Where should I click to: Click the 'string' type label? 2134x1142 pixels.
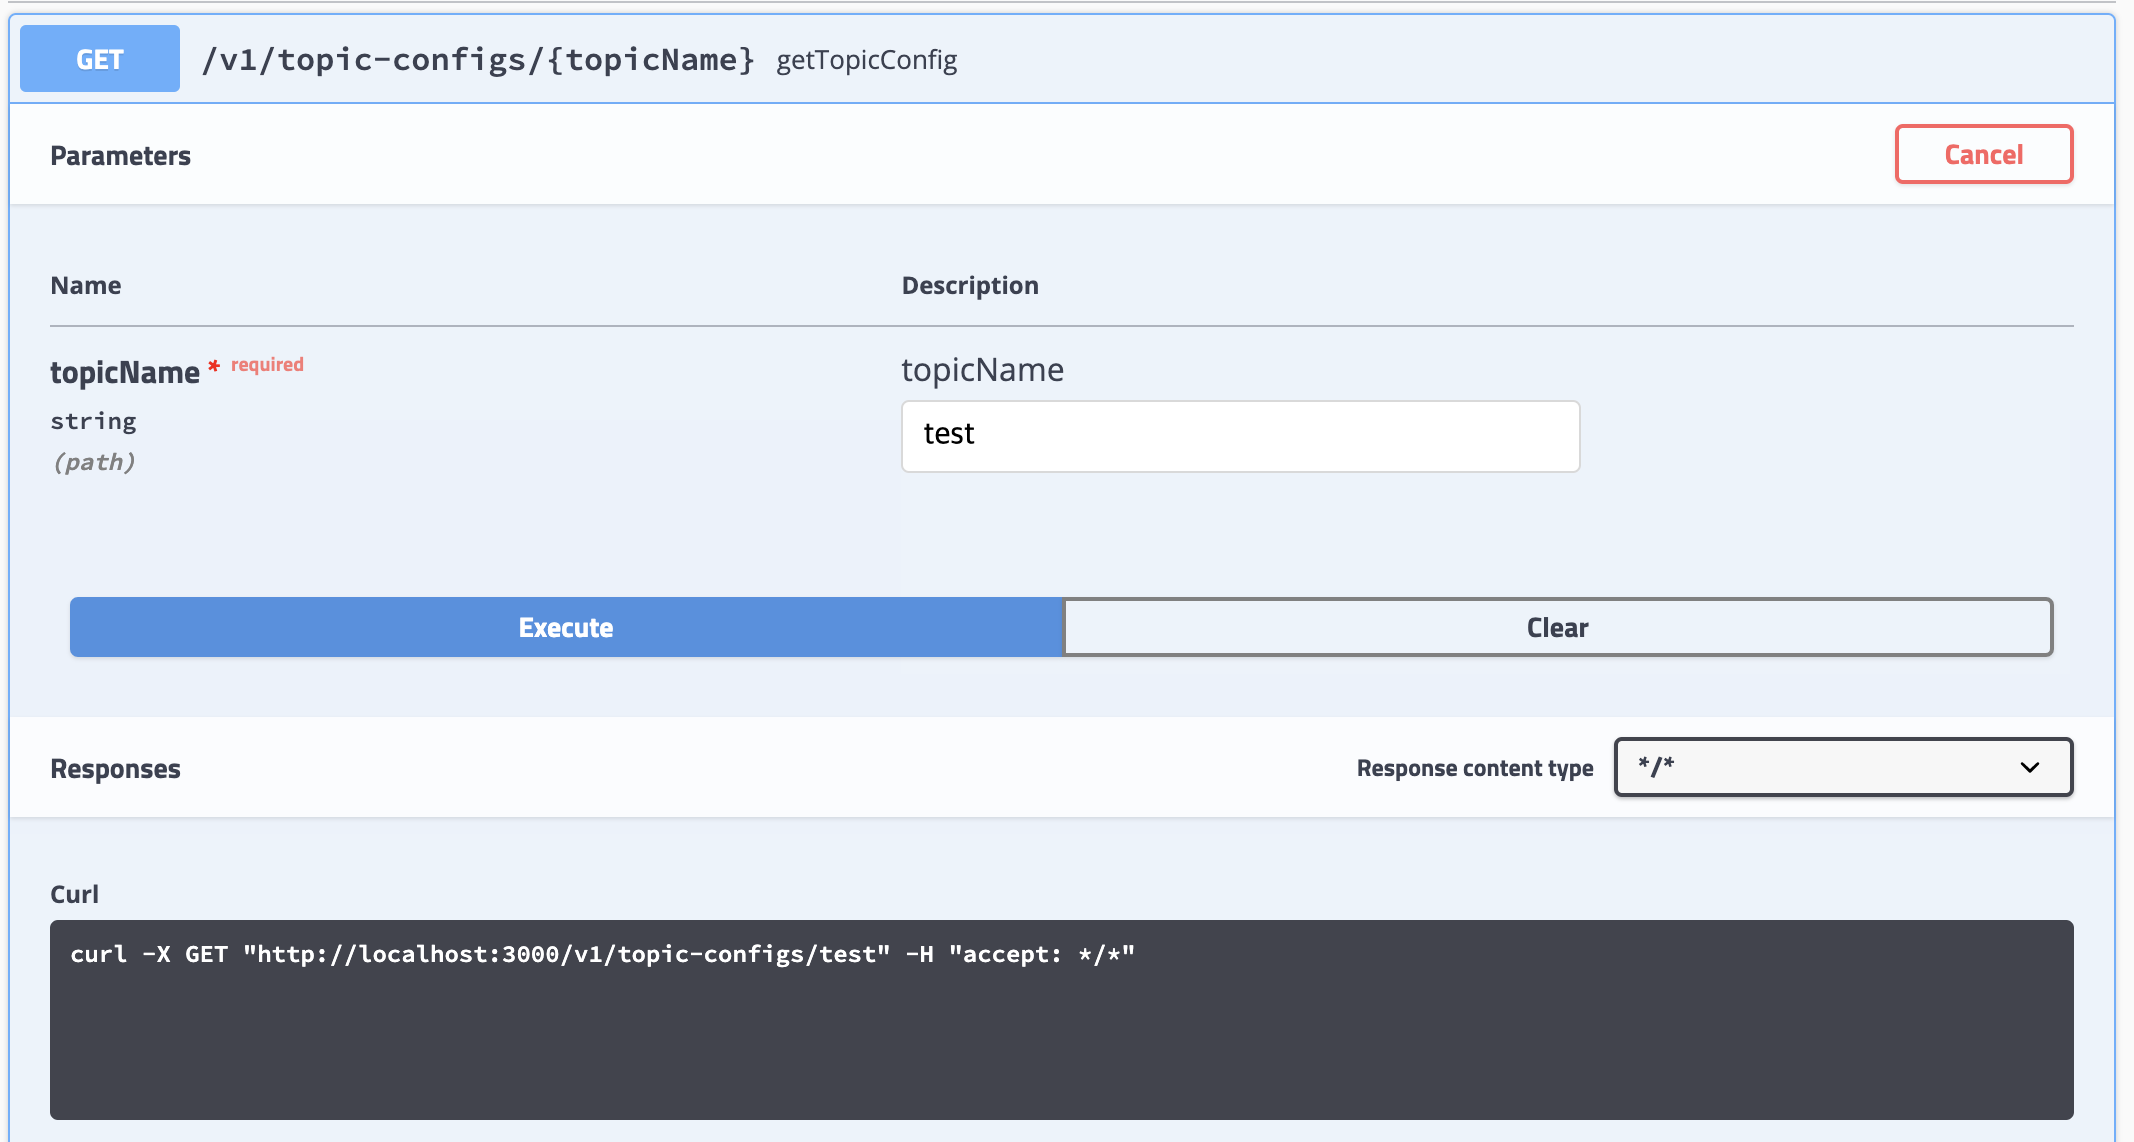(x=93, y=421)
